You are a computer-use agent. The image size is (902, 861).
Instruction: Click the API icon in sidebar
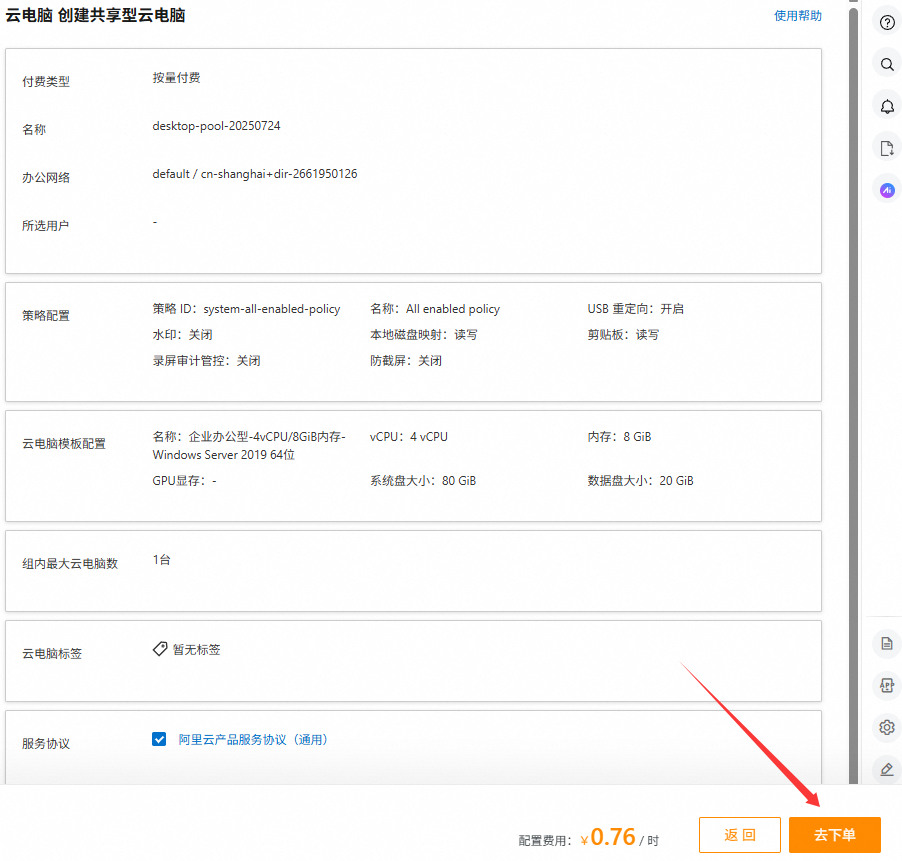pyautogui.click(x=886, y=685)
